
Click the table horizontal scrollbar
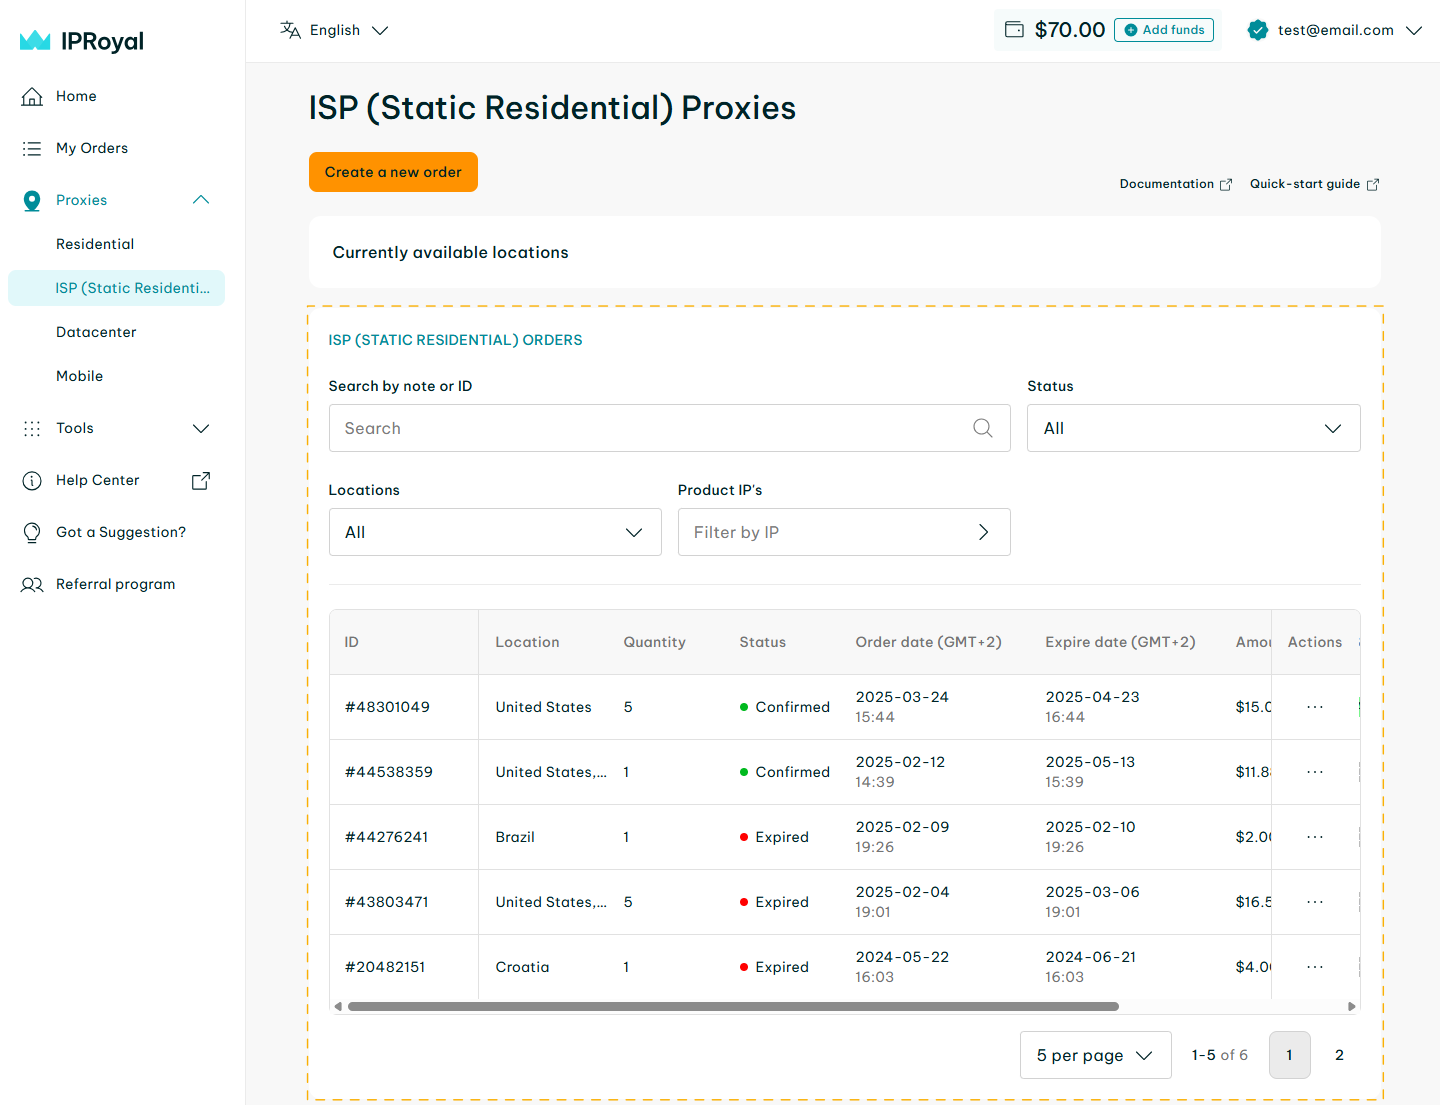(732, 1007)
